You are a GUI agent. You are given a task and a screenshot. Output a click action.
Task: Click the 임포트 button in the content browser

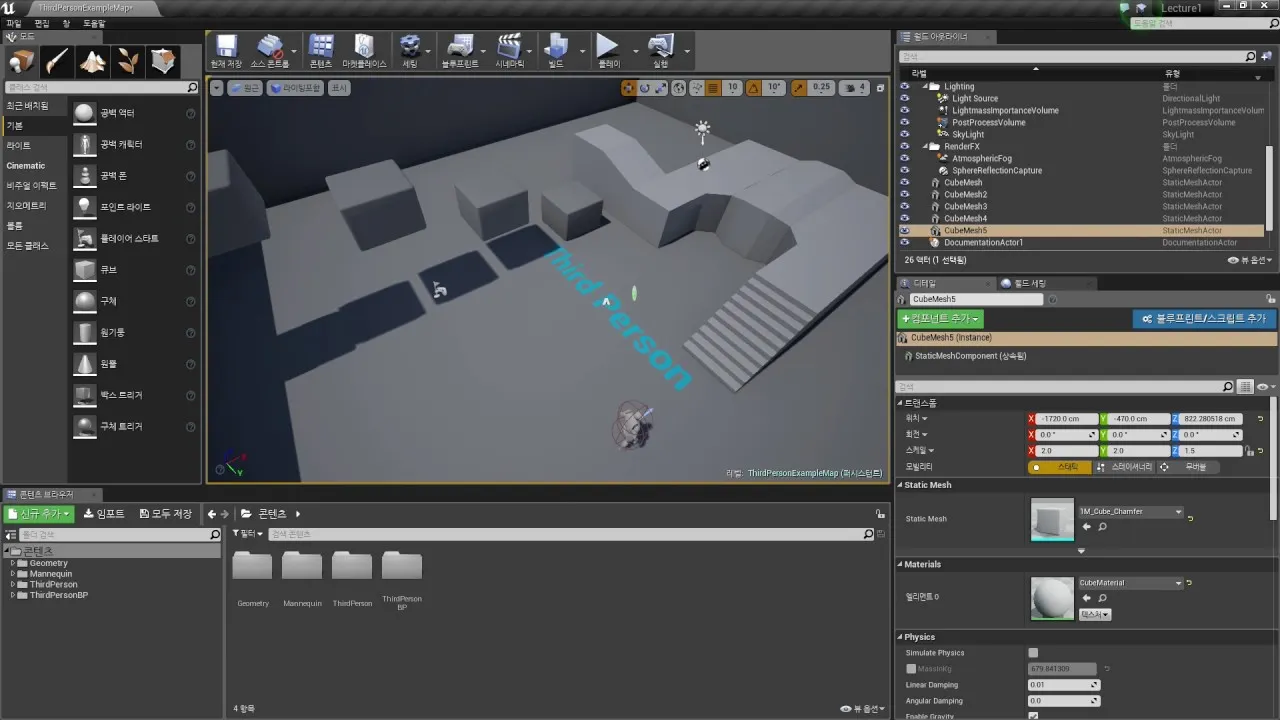[104, 514]
